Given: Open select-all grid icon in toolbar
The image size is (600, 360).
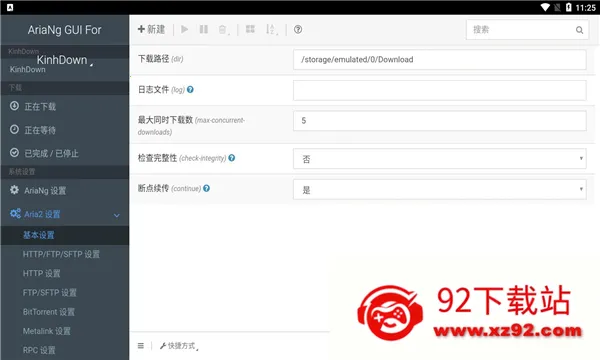Looking at the screenshot, I should point(250,29).
